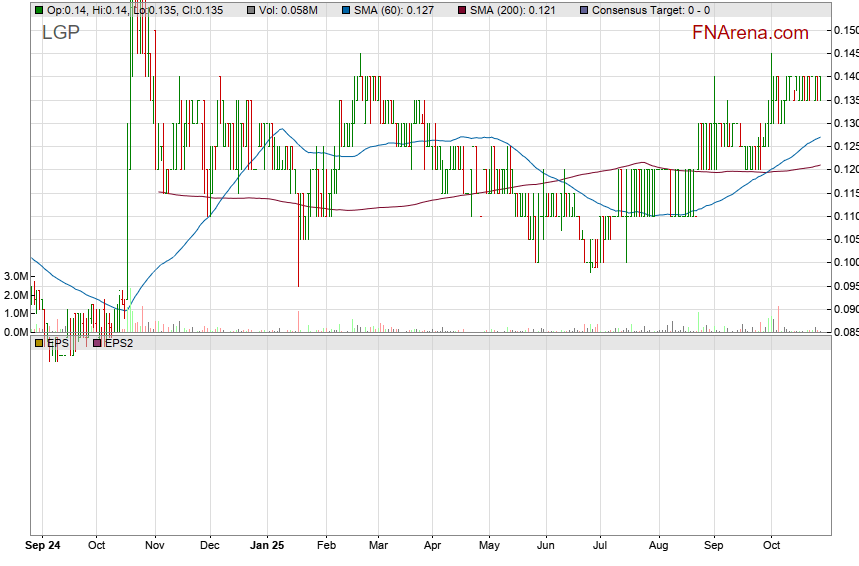Click the magenta EPS2 legend swatch

click(97, 343)
